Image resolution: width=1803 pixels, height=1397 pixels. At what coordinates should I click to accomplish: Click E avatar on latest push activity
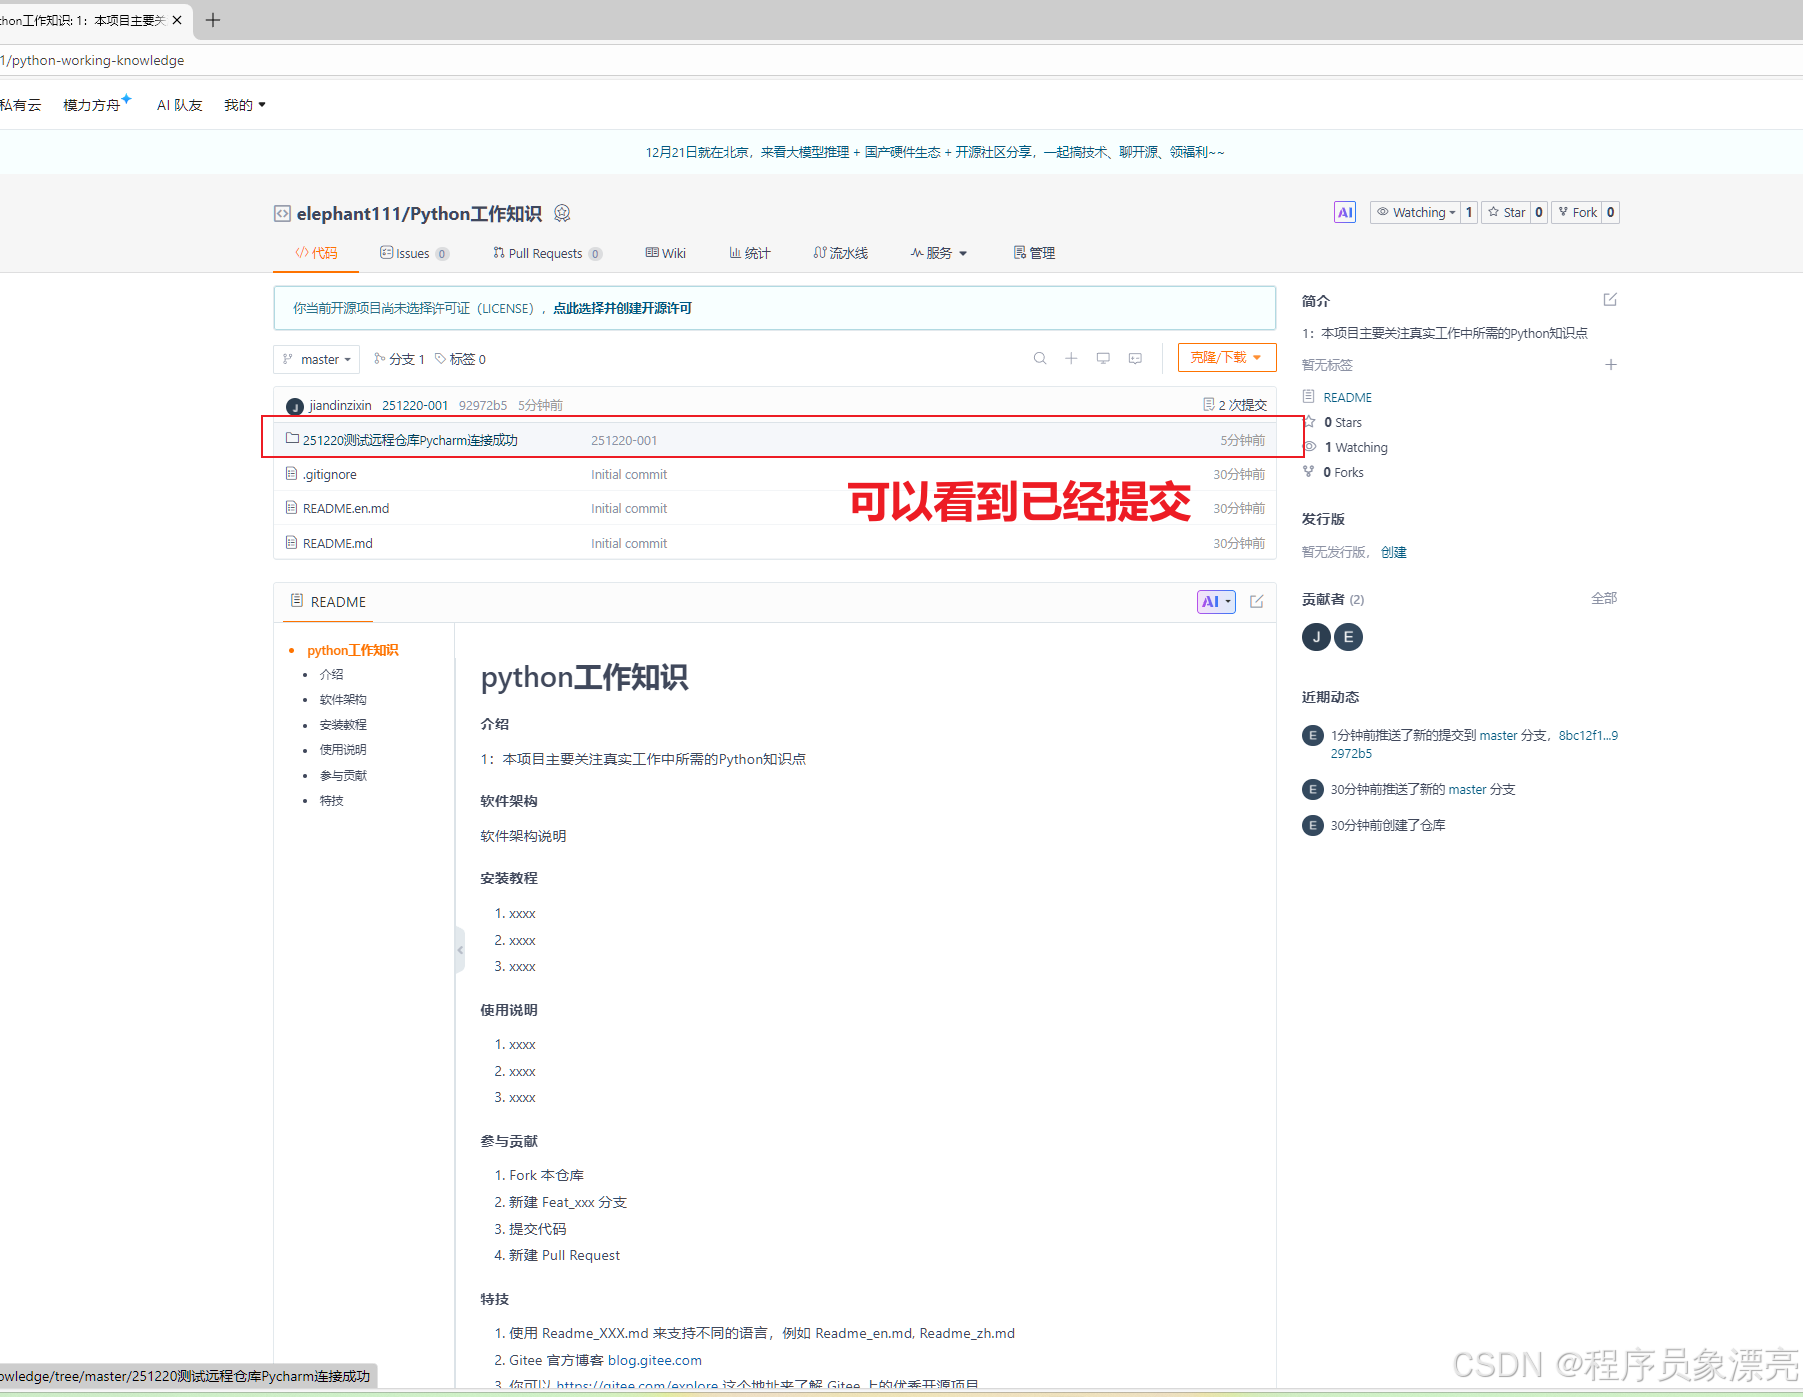click(x=1313, y=736)
